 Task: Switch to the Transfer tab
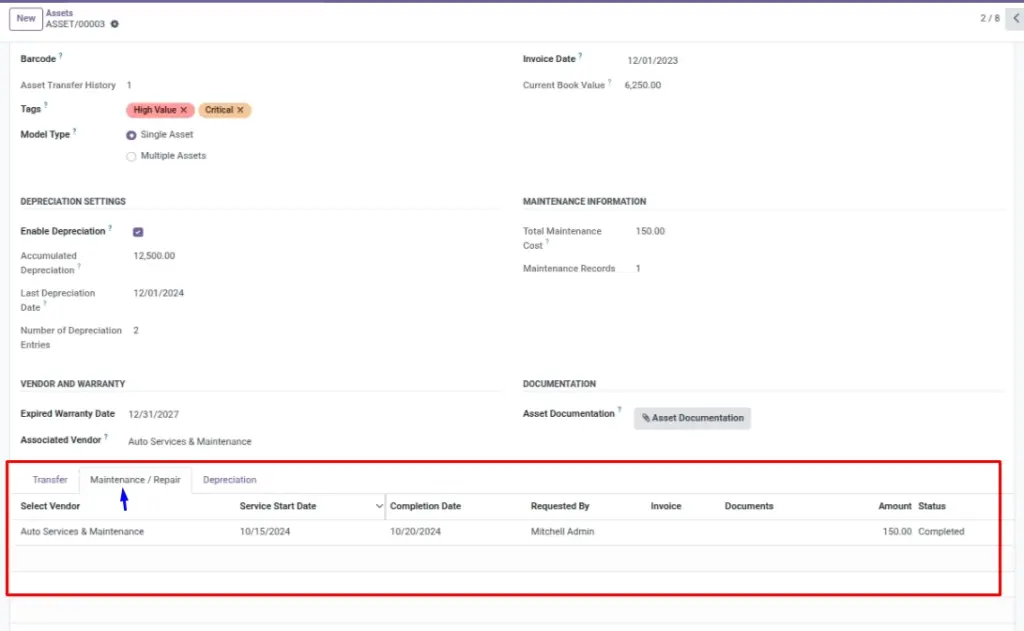[x=50, y=479]
